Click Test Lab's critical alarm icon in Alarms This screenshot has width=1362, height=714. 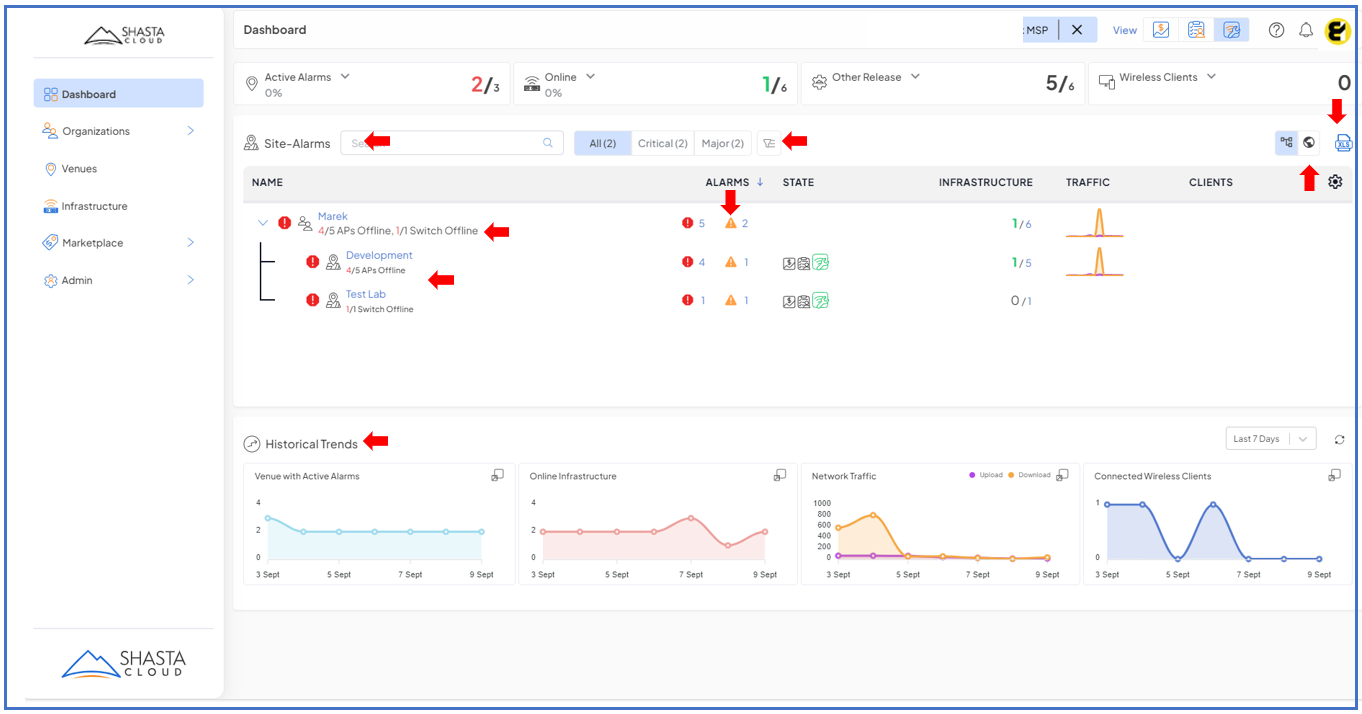687,300
